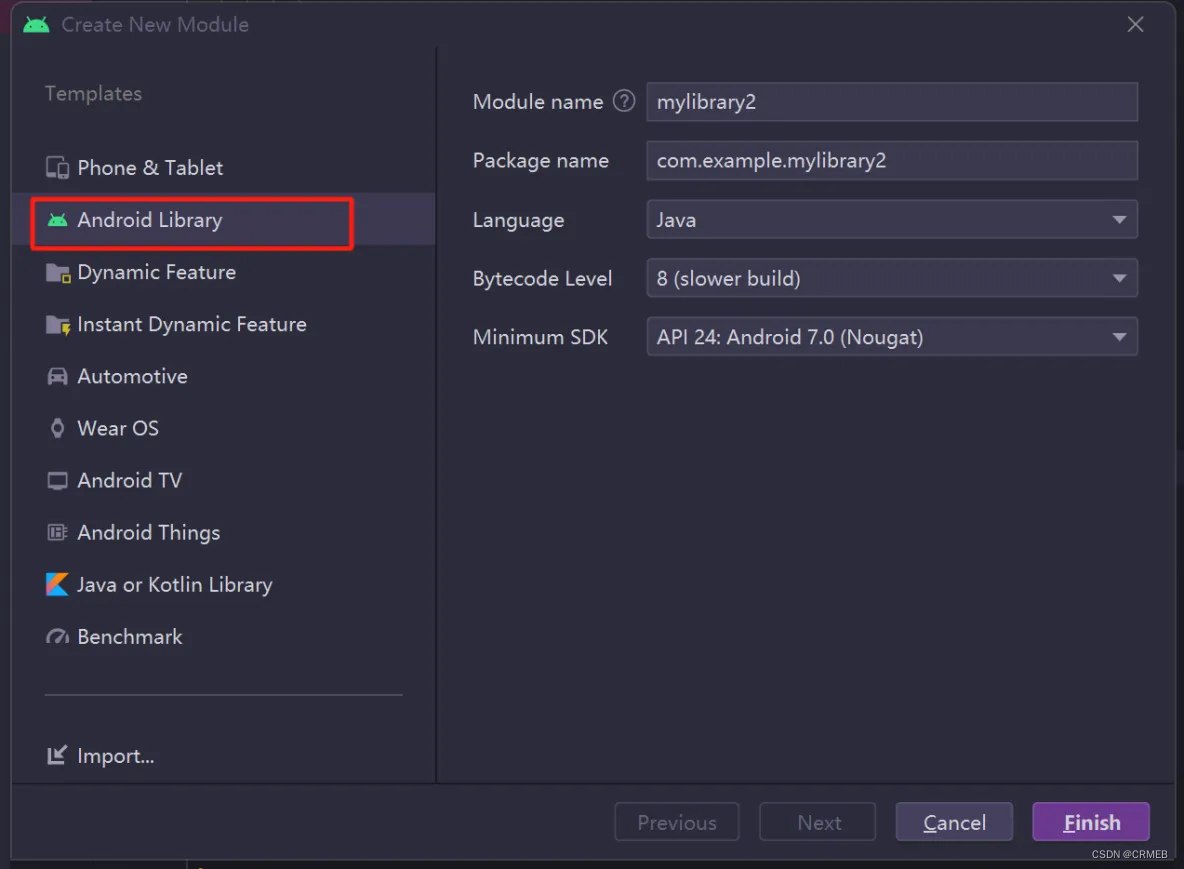Viewport: 1184px width, 869px height.
Task: Click the Minimum SDK label
Action: [x=540, y=337]
